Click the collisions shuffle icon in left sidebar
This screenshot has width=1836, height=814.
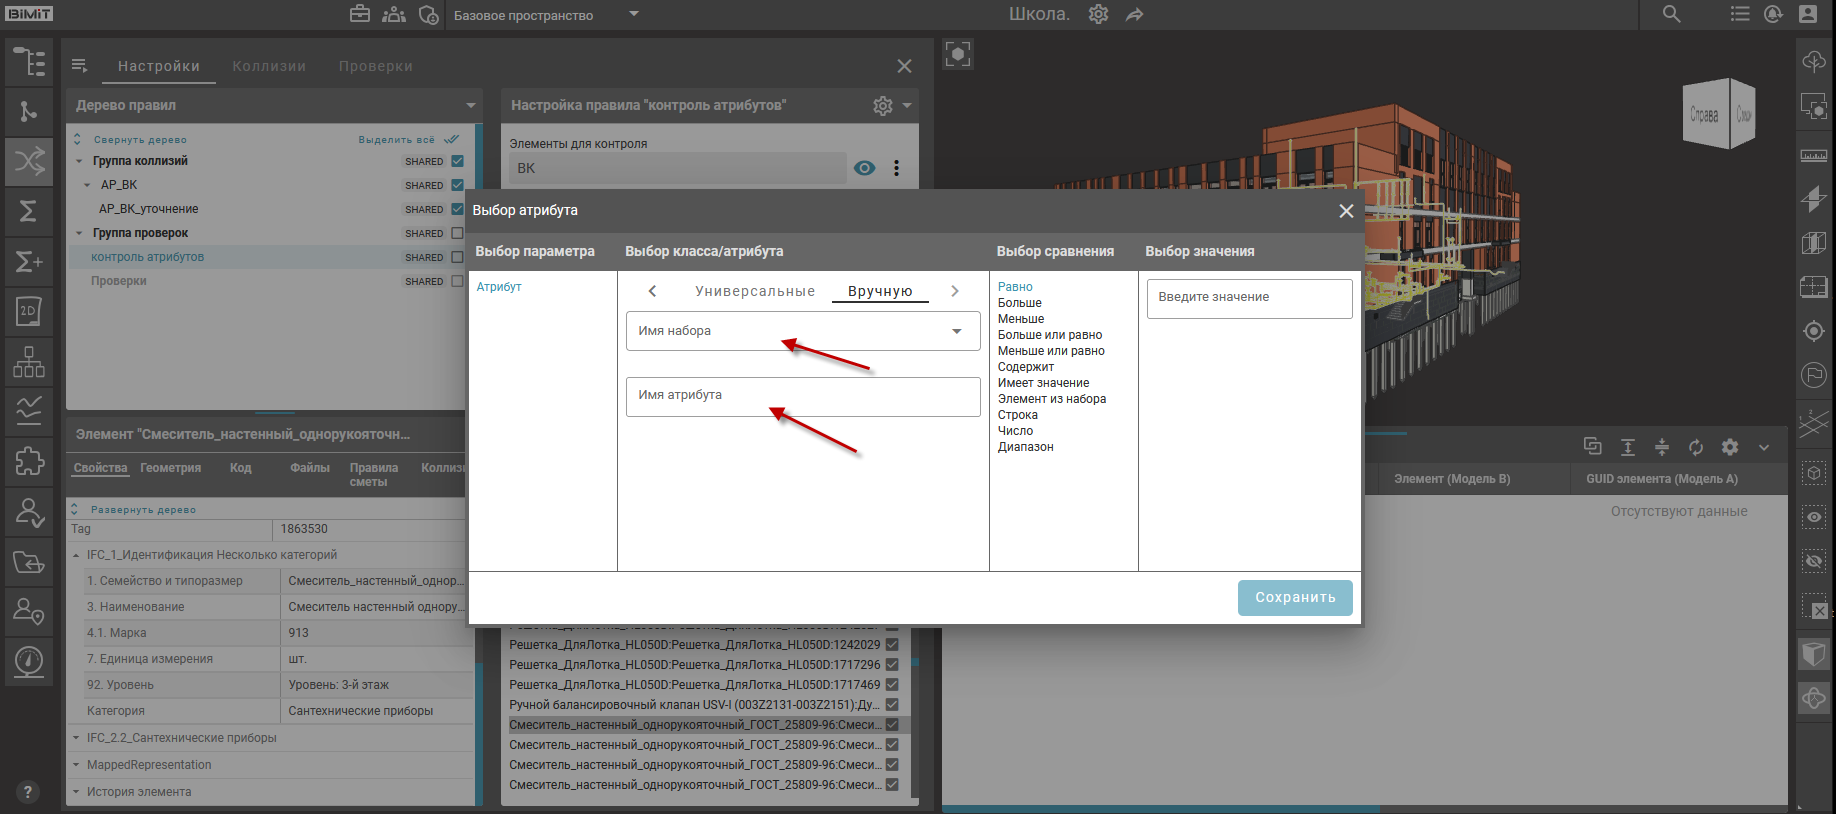pyautogui.click(x=29, y=161)
